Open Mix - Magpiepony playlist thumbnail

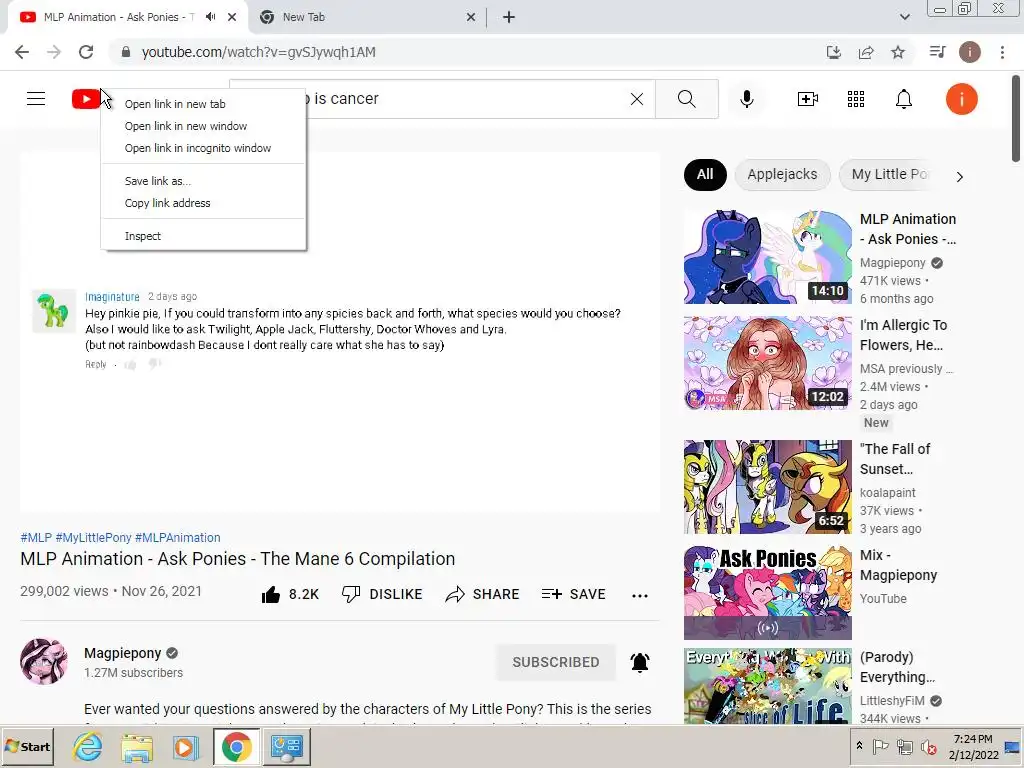[x=767, y=592]
